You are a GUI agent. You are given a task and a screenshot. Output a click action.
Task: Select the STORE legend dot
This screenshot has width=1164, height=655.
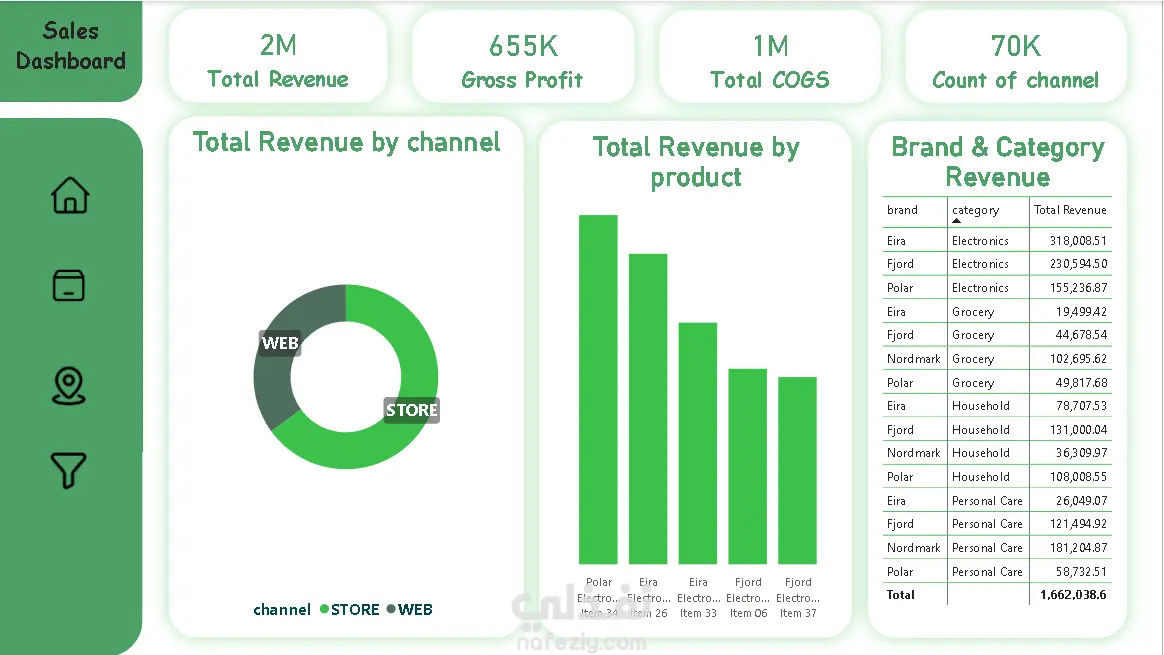[x=324, y=609]
